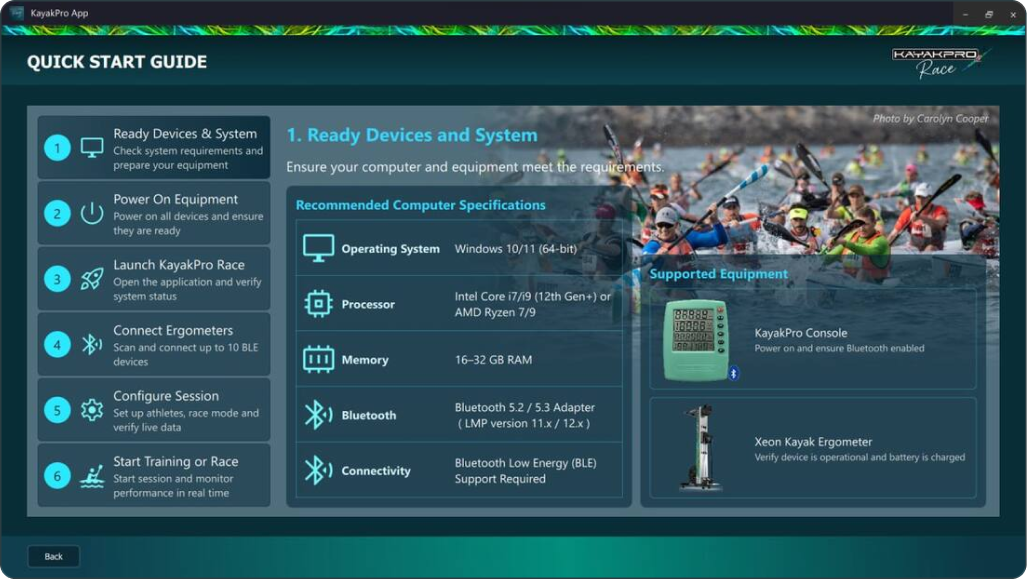
Task: Click the monitor icon for Ready Devices & System
Action: 92,148
